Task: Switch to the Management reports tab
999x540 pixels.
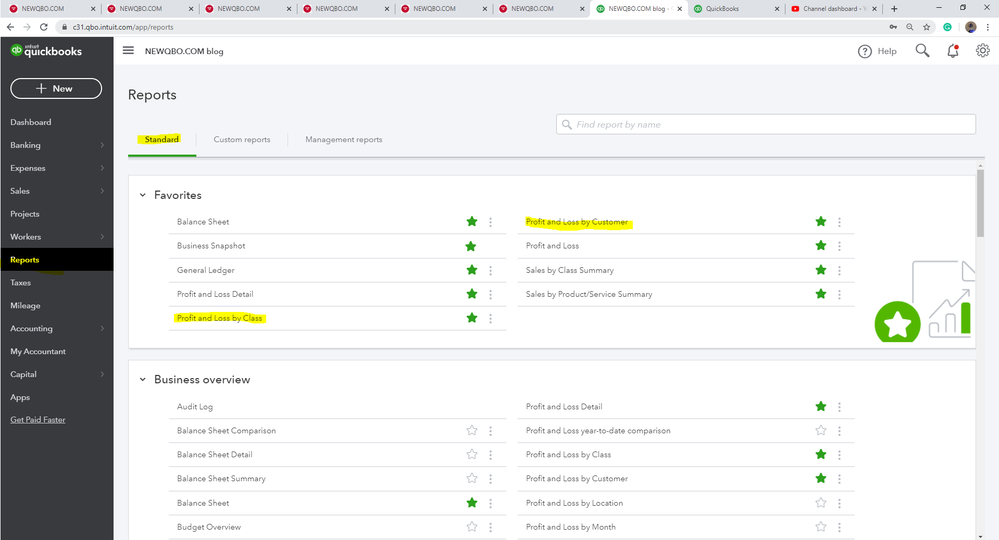Action: [x=343, y=140]
